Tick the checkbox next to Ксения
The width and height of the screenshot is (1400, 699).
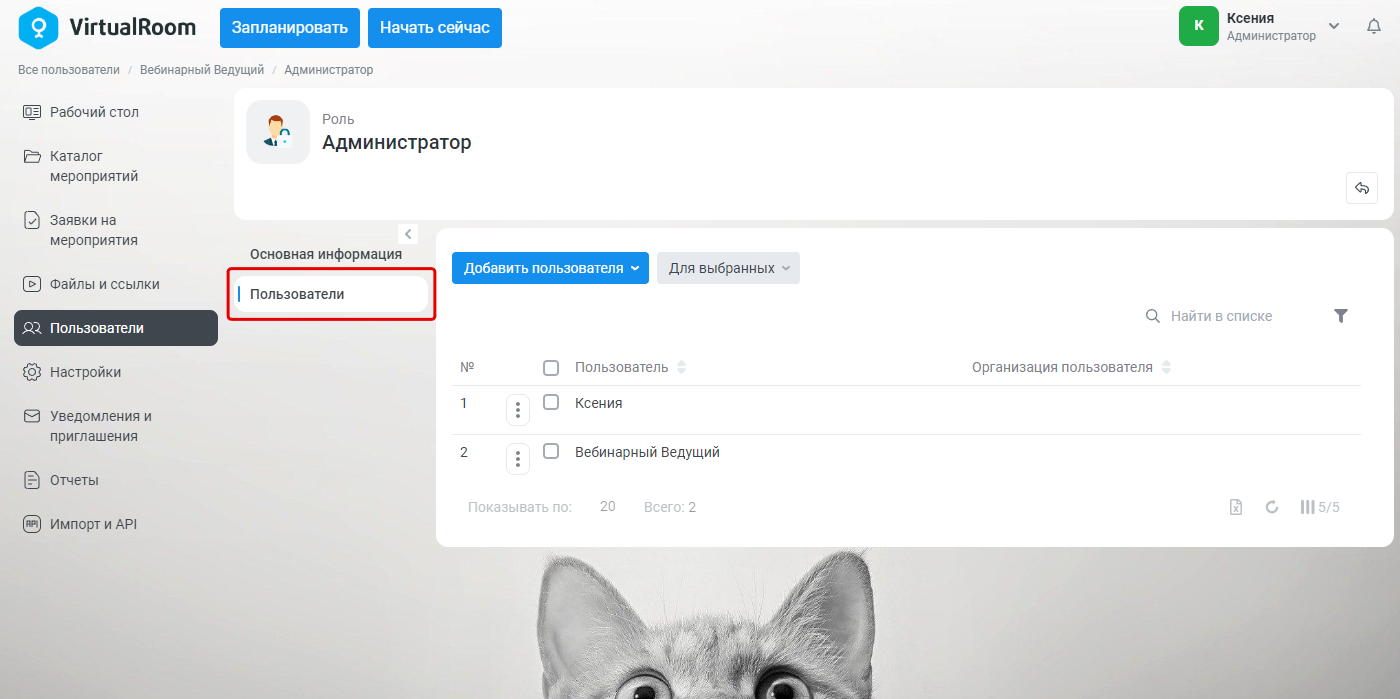pos(551,402)
